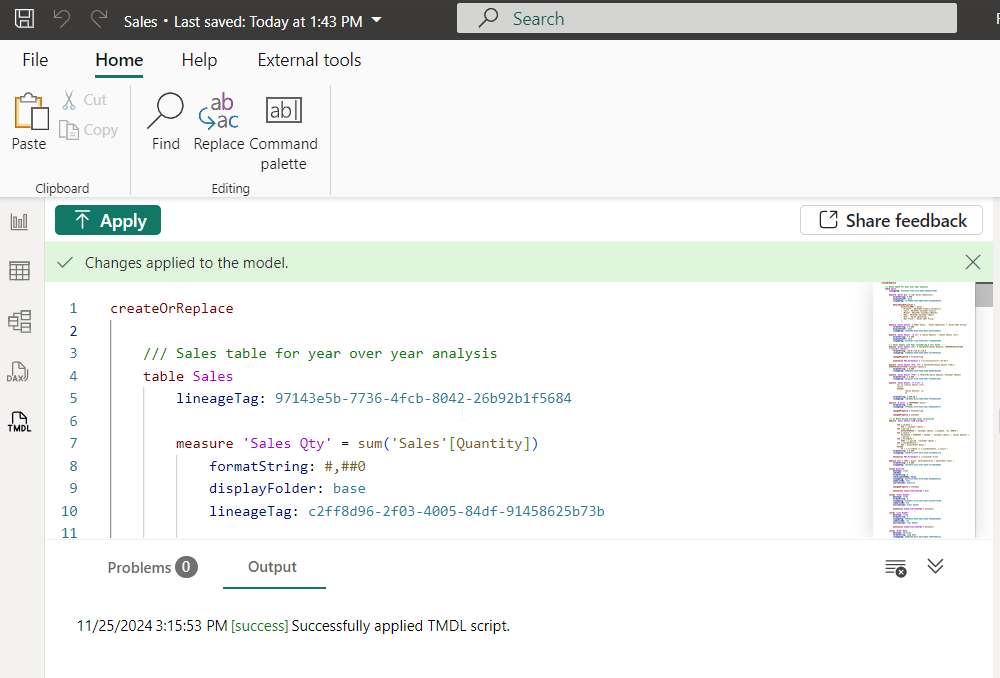Screen dimensions: 1000x678
Task: Open TMDL view in sidebar
Action: tap(19, 422)
